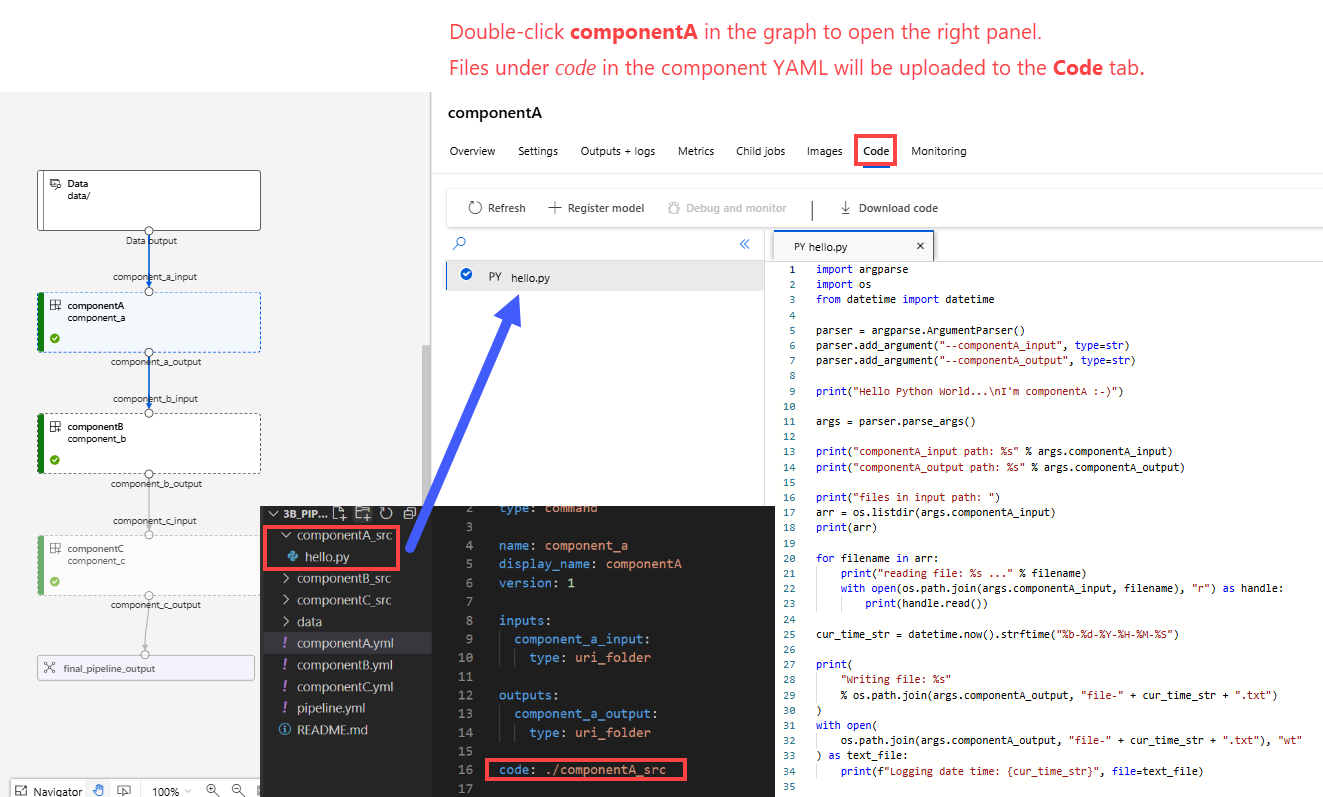Expand the componentC_src folder
The height and width of the screenshot is (797, 1323).
pyautogui.click(x=286, y=600)
